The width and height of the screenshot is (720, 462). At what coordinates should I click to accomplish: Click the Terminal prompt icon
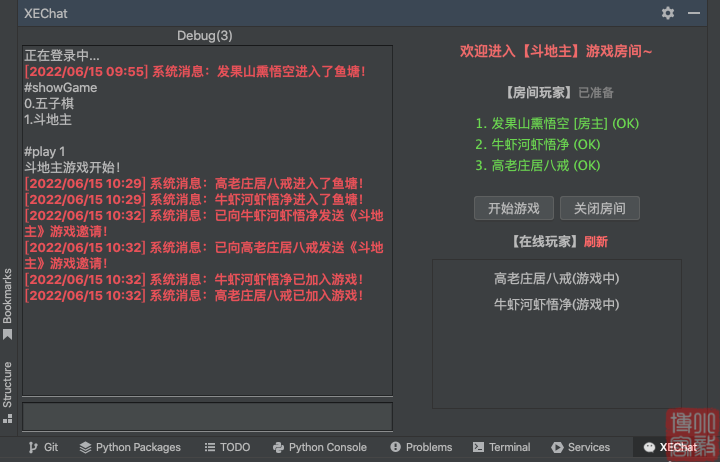478,447
